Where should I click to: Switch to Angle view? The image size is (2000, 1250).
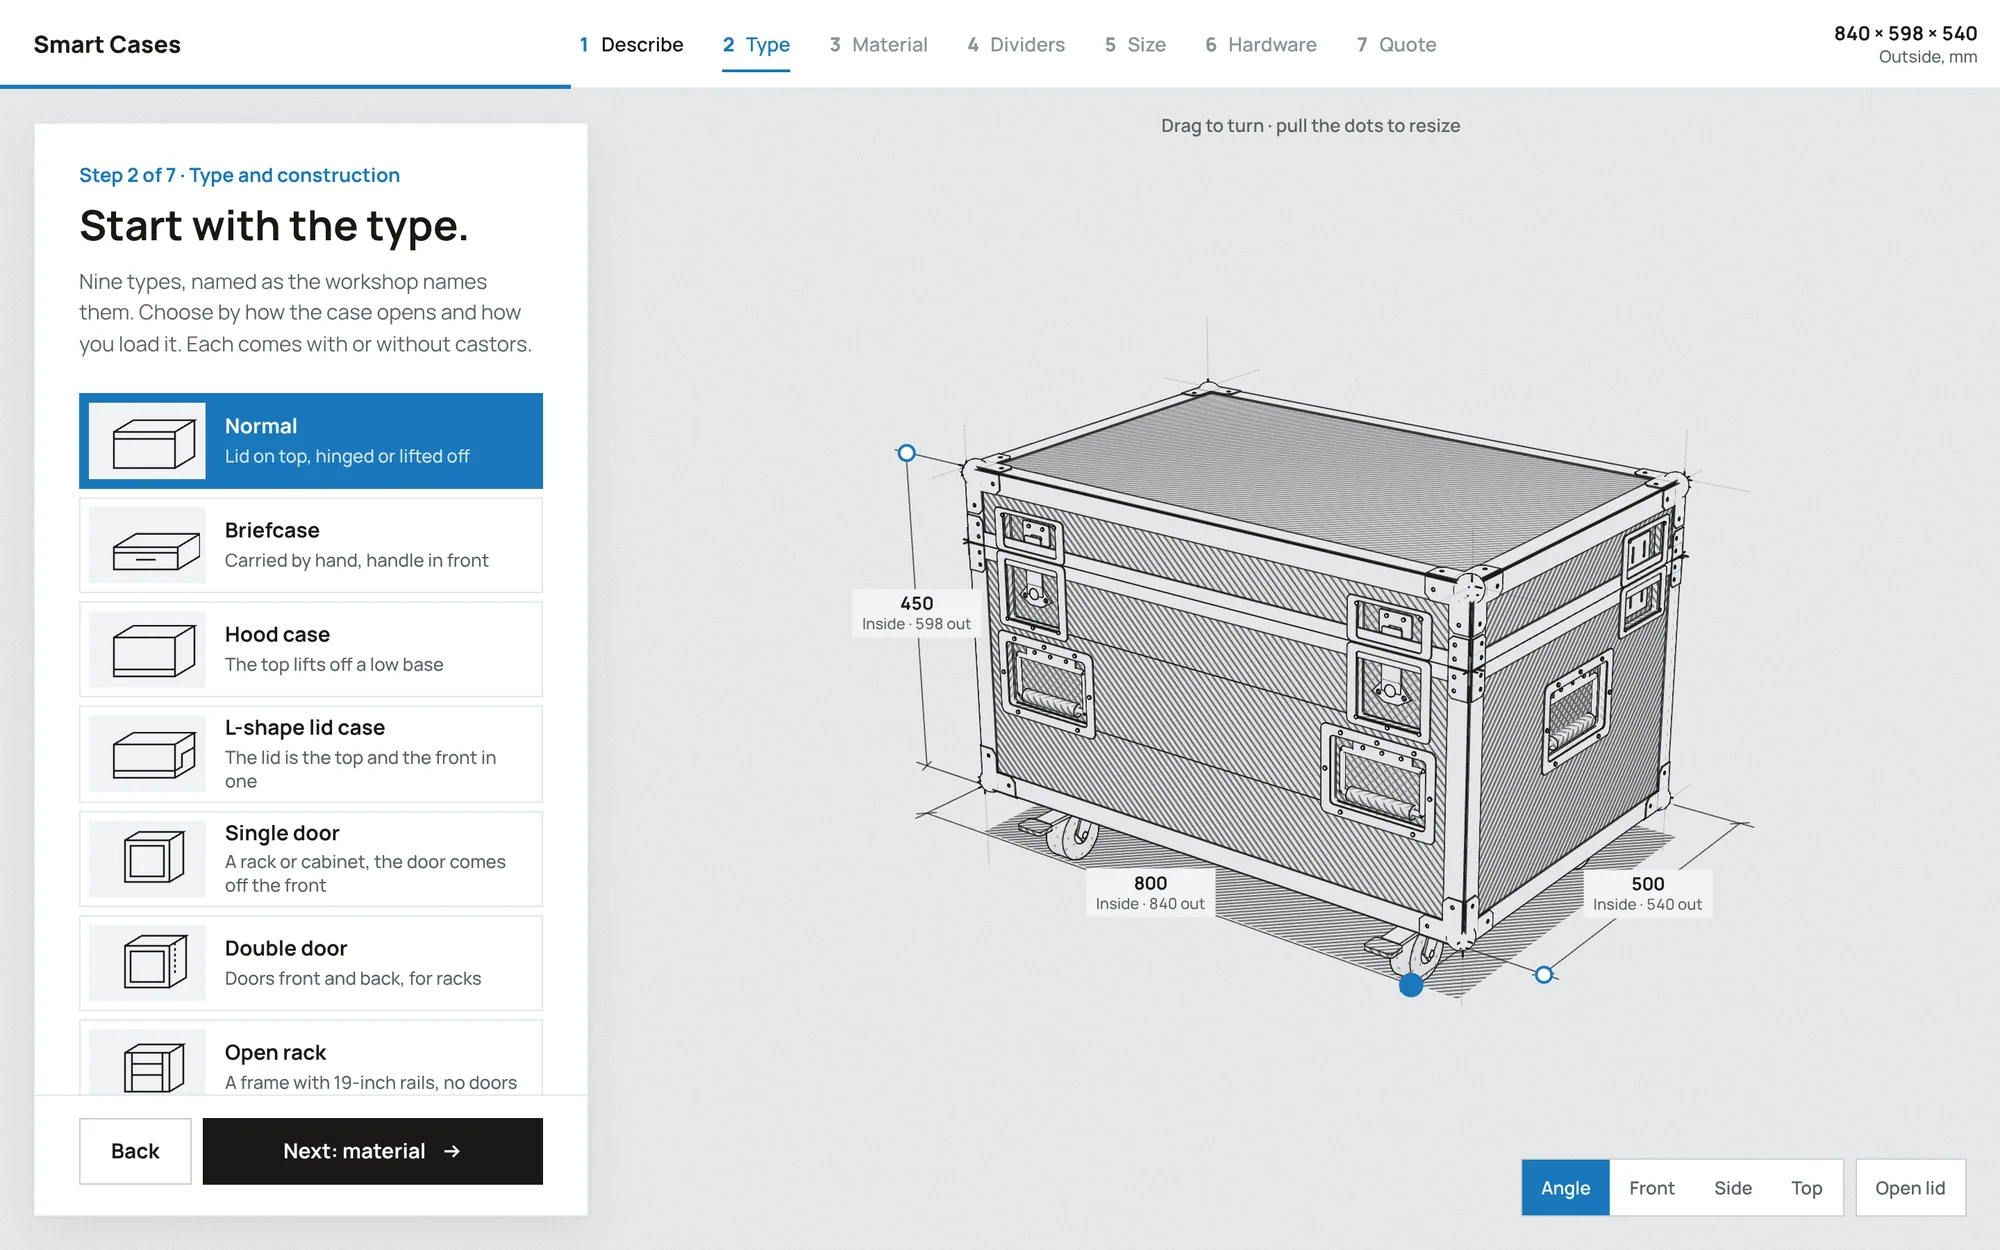pos(1565,1188)
